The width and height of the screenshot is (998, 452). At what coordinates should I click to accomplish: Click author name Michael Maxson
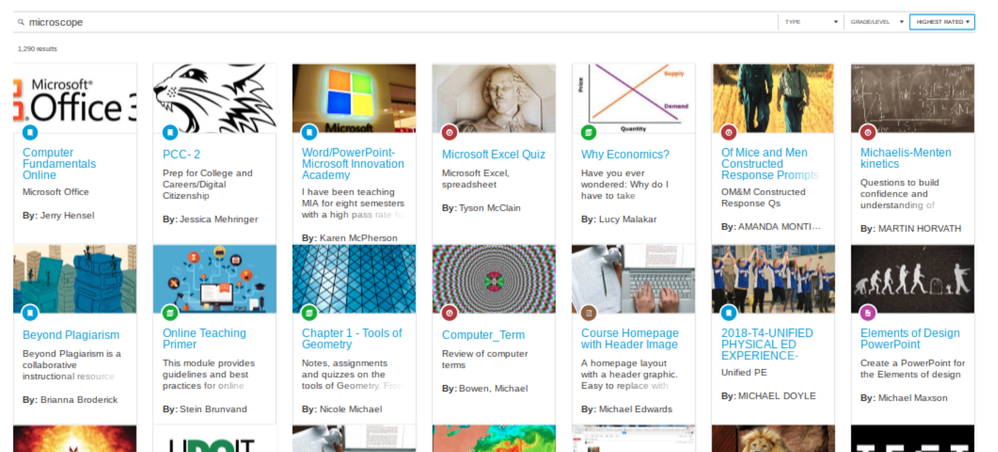click(913, 398)
